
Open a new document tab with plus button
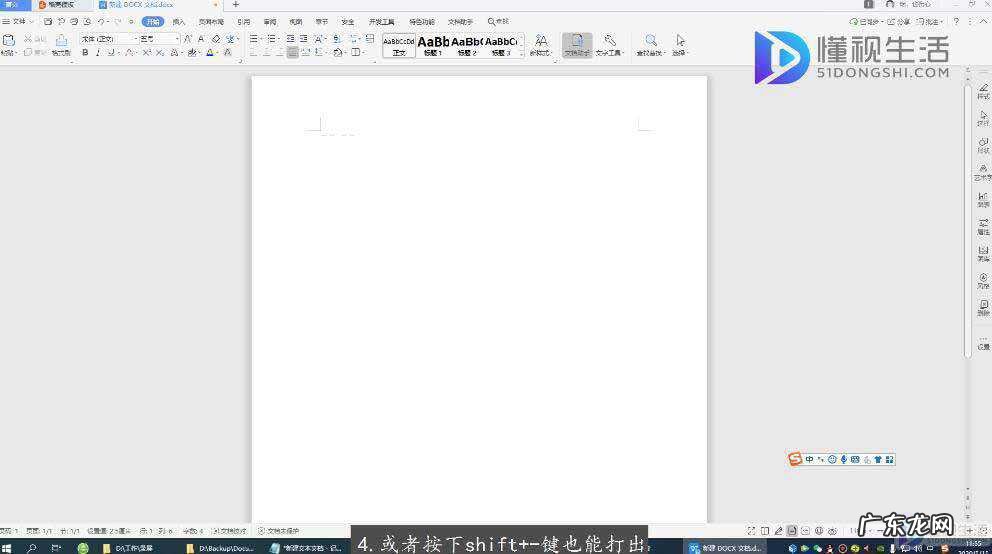pyautogui.click(x=236, y=5)
